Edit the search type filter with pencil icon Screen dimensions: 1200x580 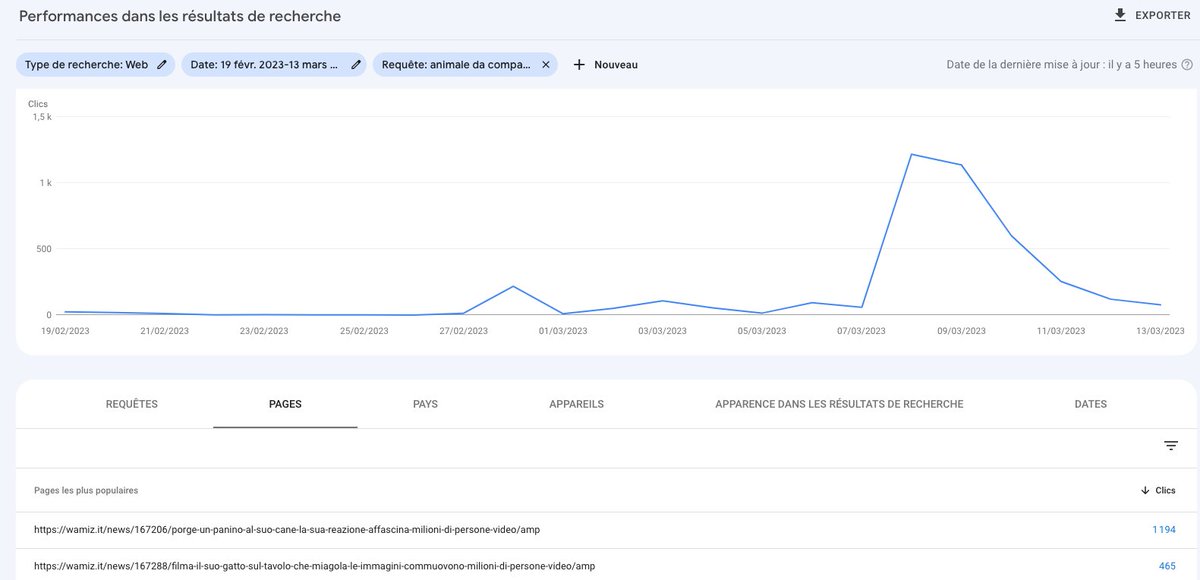point(161,63)
